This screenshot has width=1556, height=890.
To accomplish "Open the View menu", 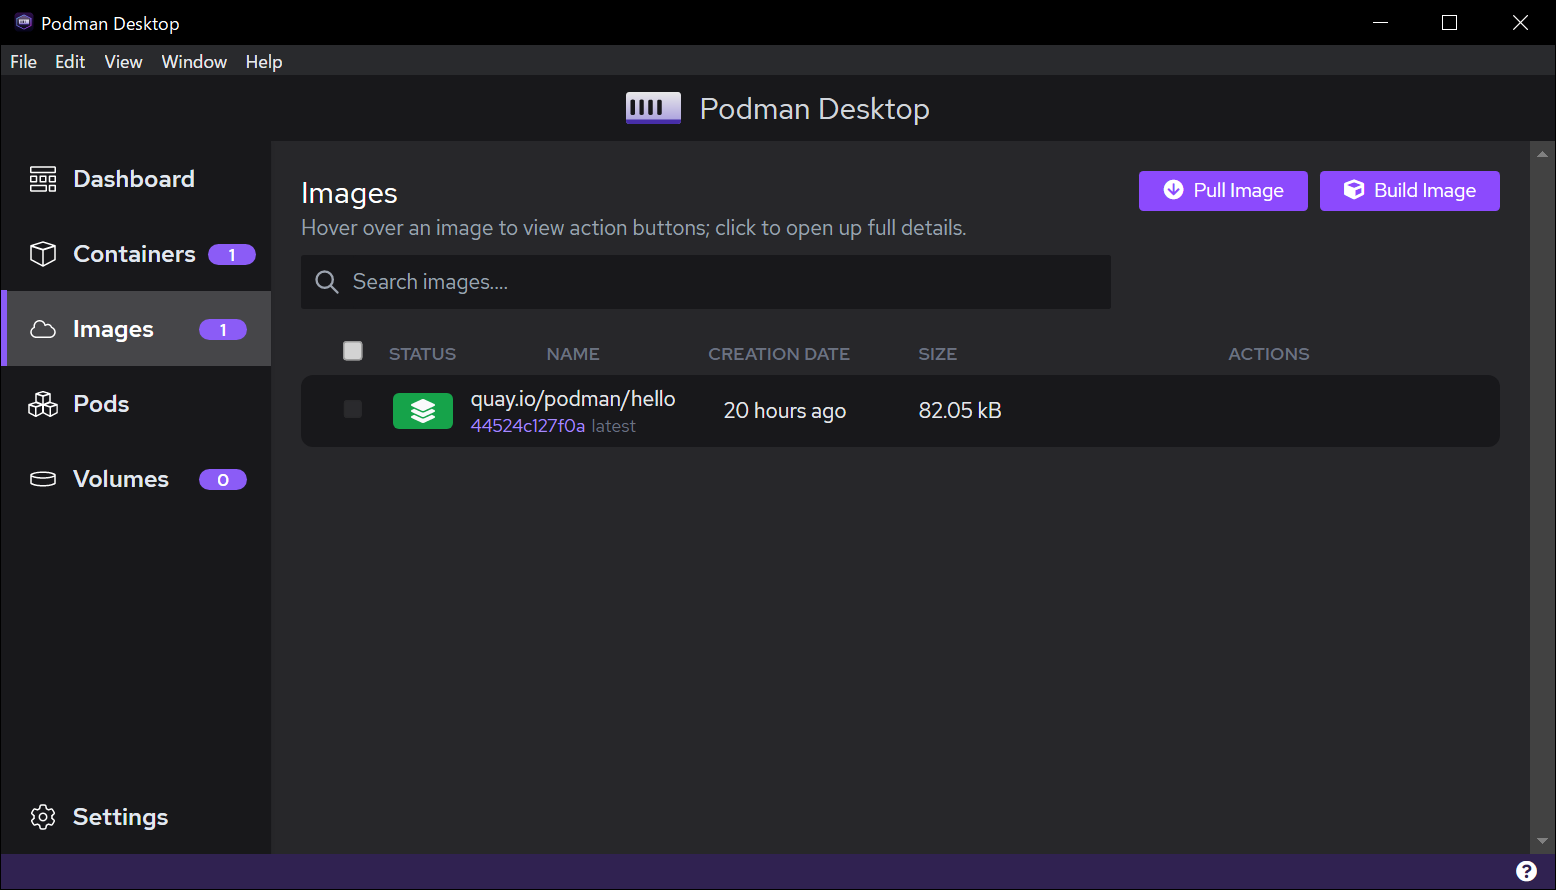I will coord(123,62).
